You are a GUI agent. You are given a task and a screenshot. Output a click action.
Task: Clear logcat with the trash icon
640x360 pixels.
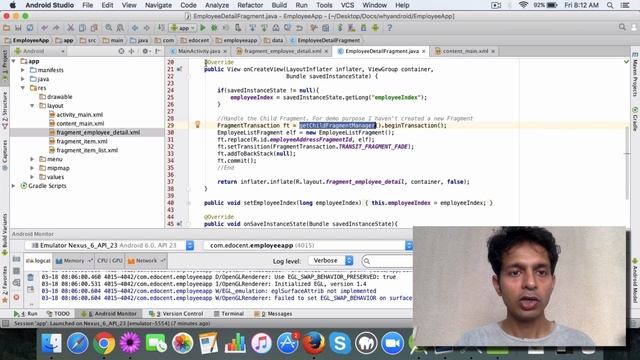[x=31, y=278]
